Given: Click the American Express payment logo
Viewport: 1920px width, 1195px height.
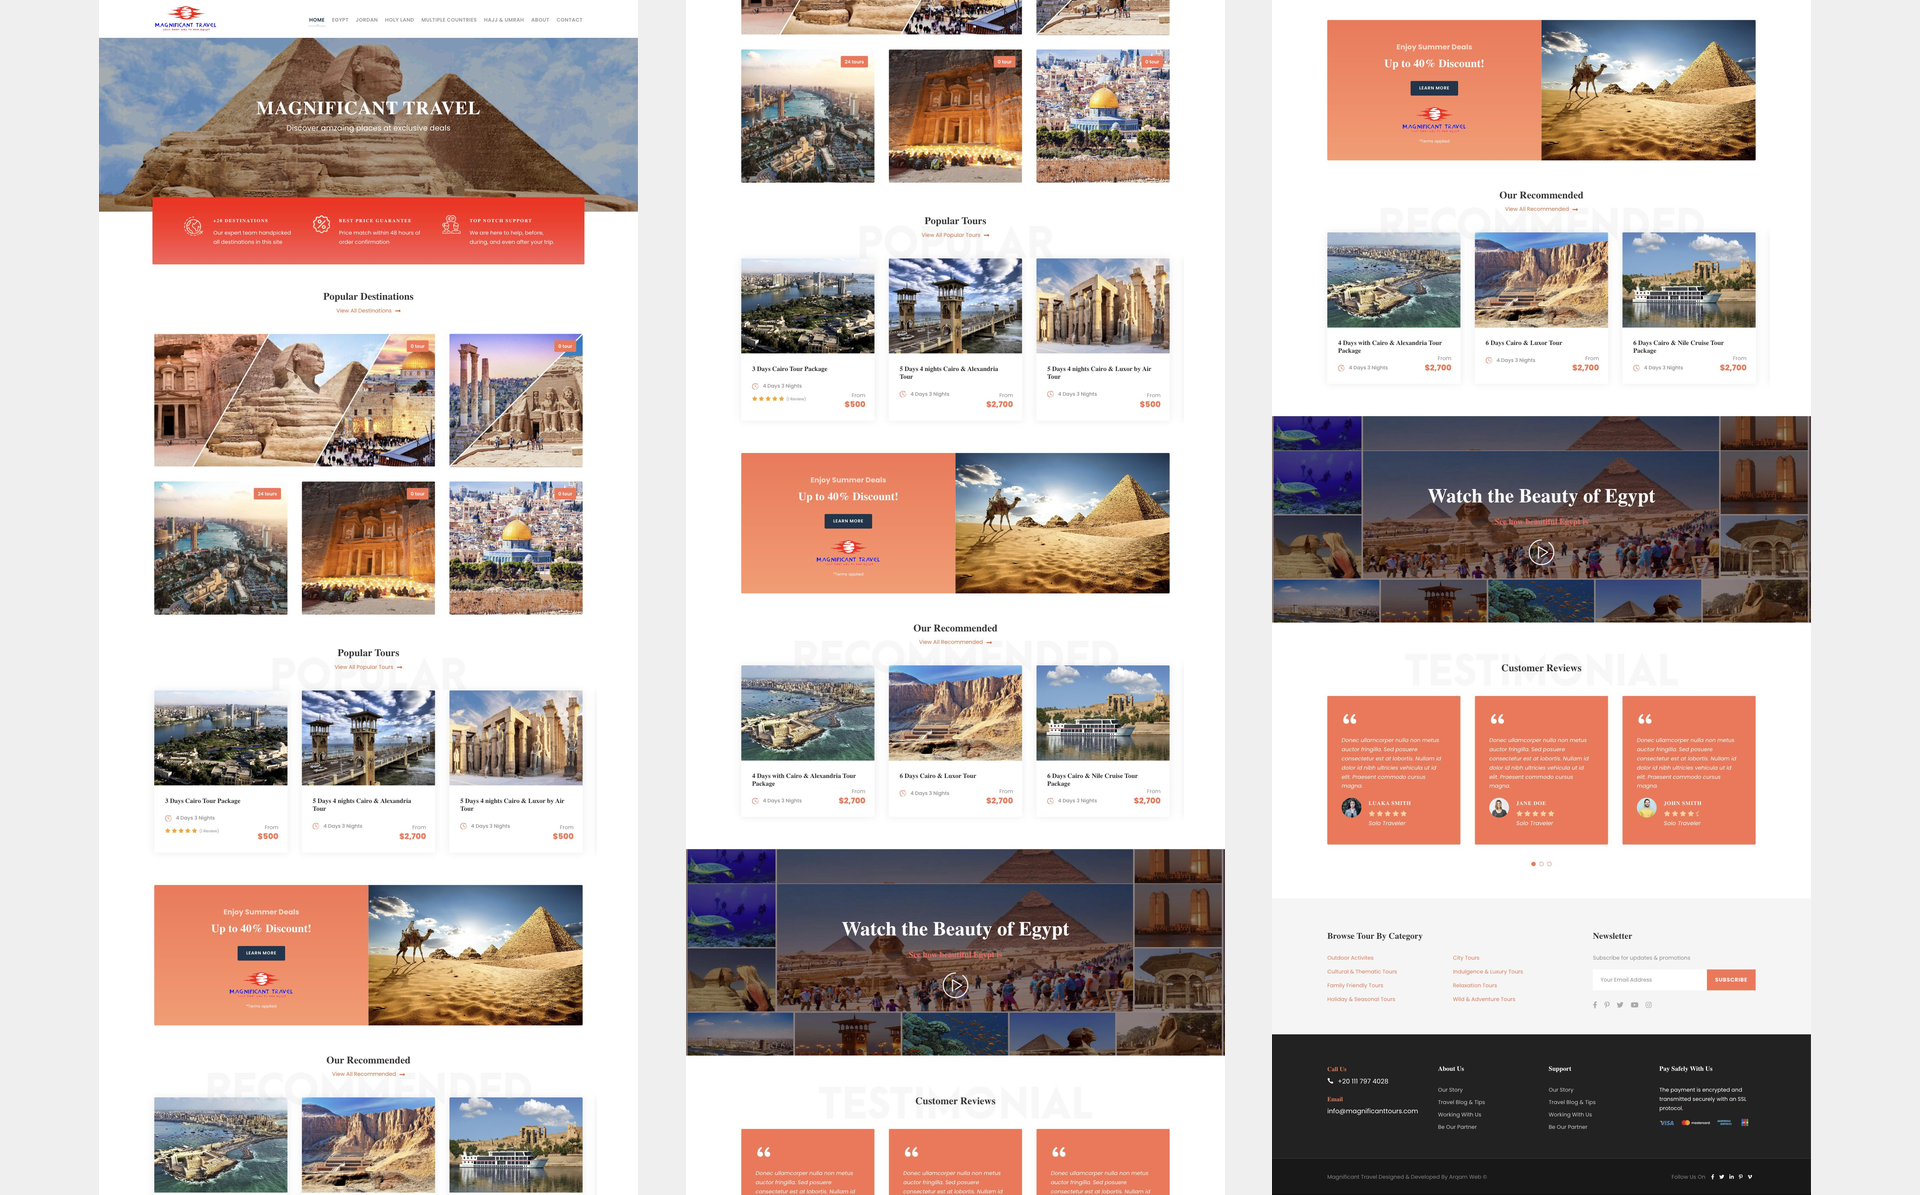Looking at the screenshot, I should tap(1724, 1123).
